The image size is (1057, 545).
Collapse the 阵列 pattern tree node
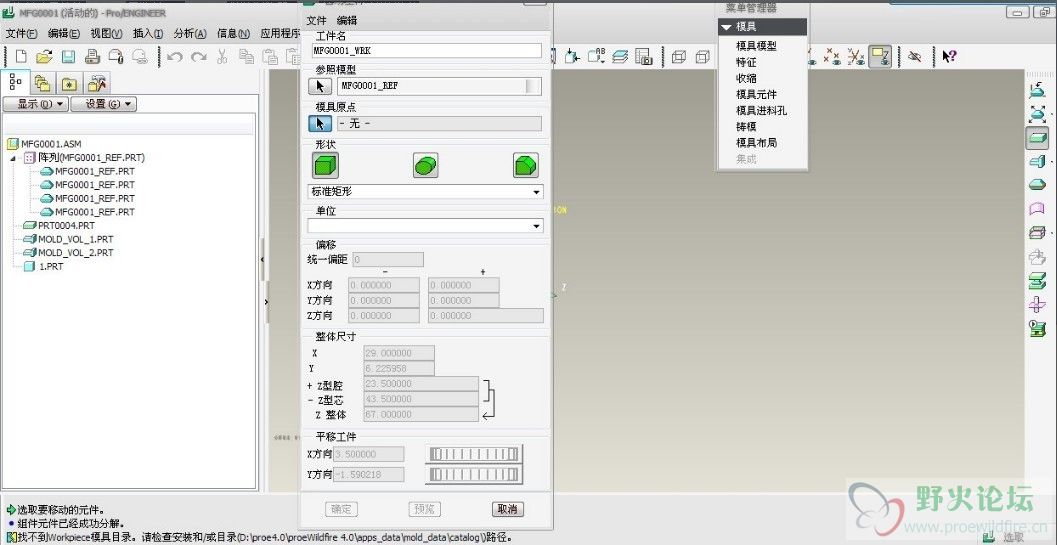[x=14, y=158]
